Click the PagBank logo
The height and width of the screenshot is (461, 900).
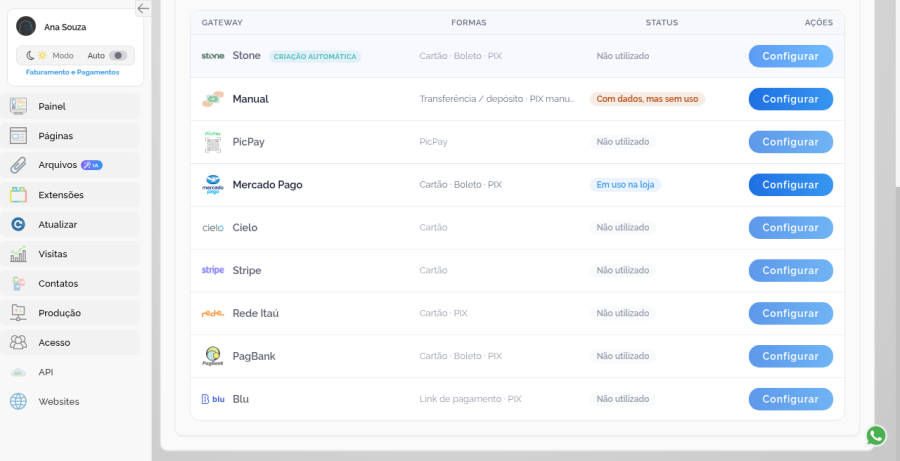213,356
